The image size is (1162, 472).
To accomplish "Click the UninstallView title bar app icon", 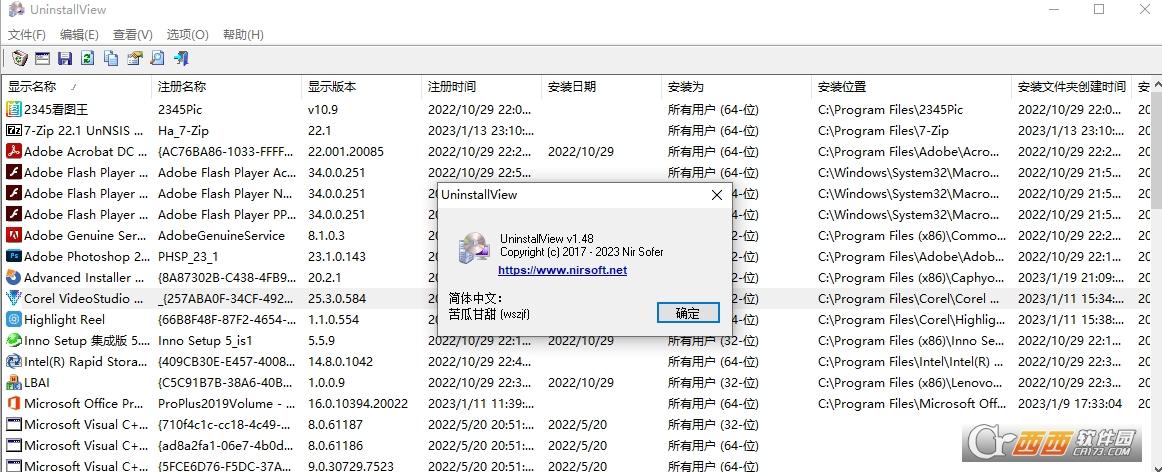I will [x=16, y=10].
